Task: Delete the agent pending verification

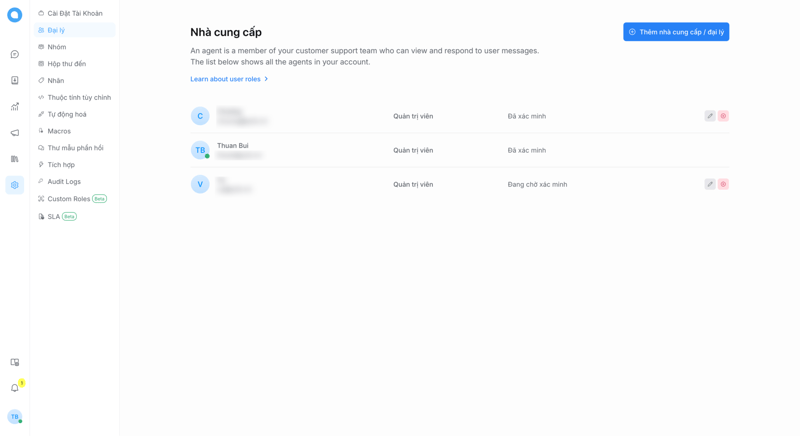Action: pos(723,184)
